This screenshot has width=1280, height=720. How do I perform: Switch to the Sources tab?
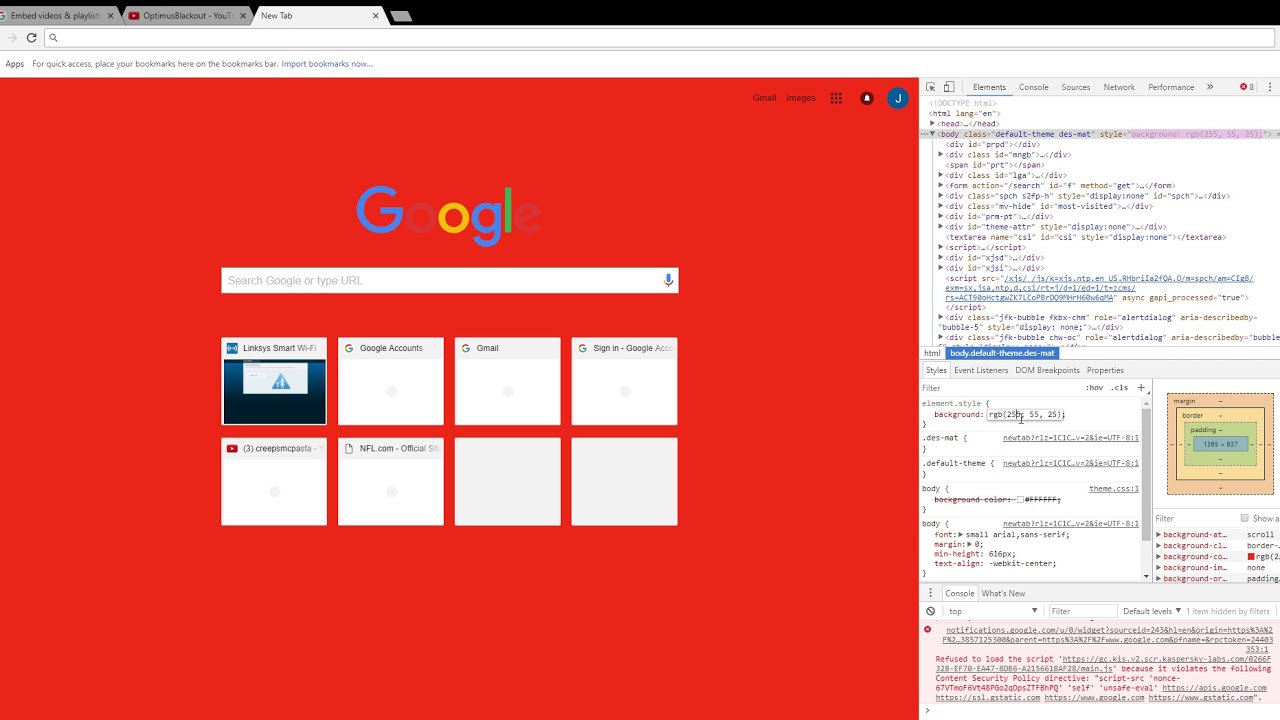[x=1076, y=87]
